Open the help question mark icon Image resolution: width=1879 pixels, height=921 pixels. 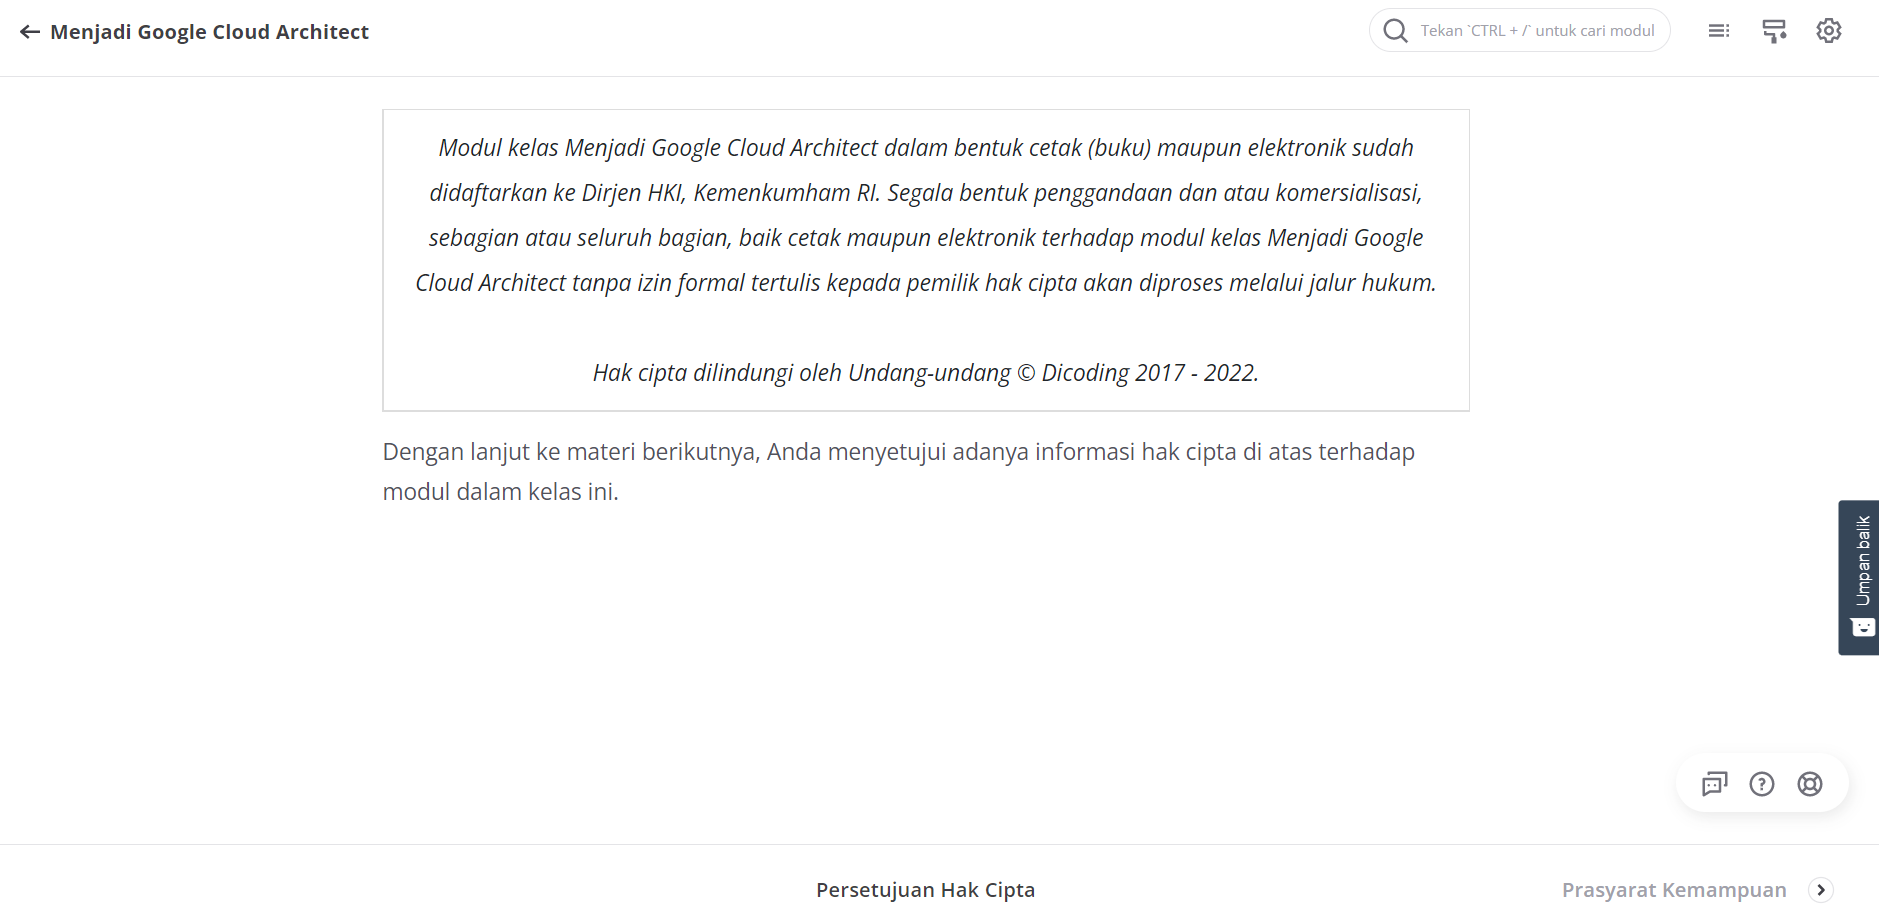[x=1762, y=784]
